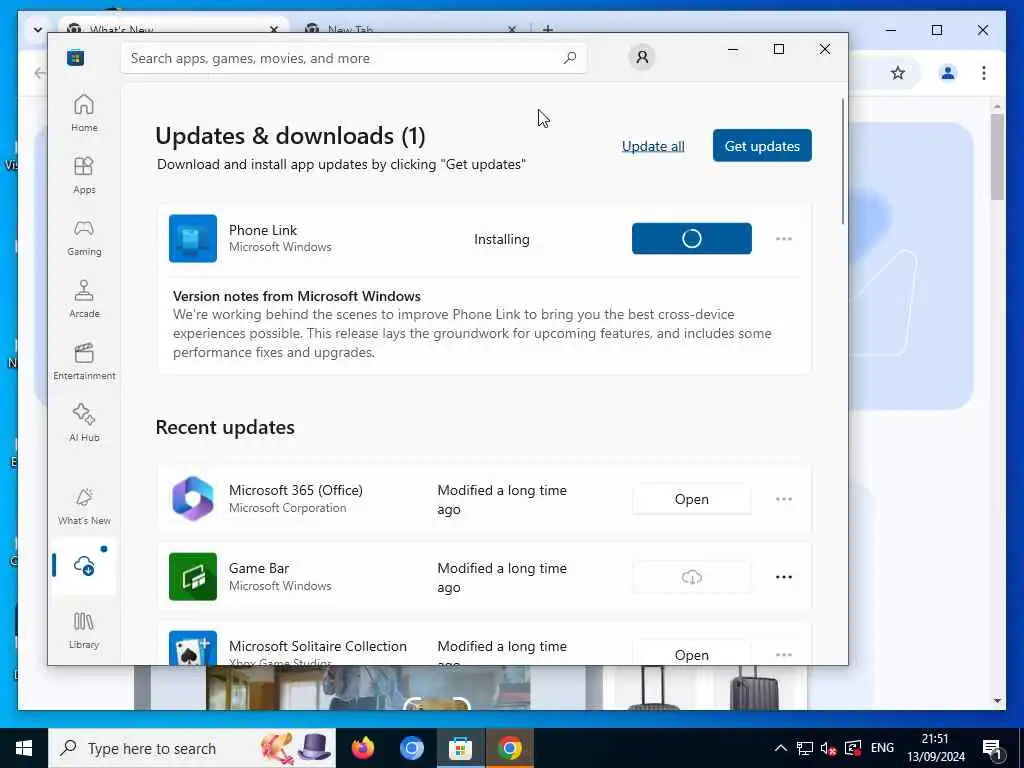Viewport: 1024px width, 768px height.
Task: Click the Phone Link app icon
Action: pos(193,238)
